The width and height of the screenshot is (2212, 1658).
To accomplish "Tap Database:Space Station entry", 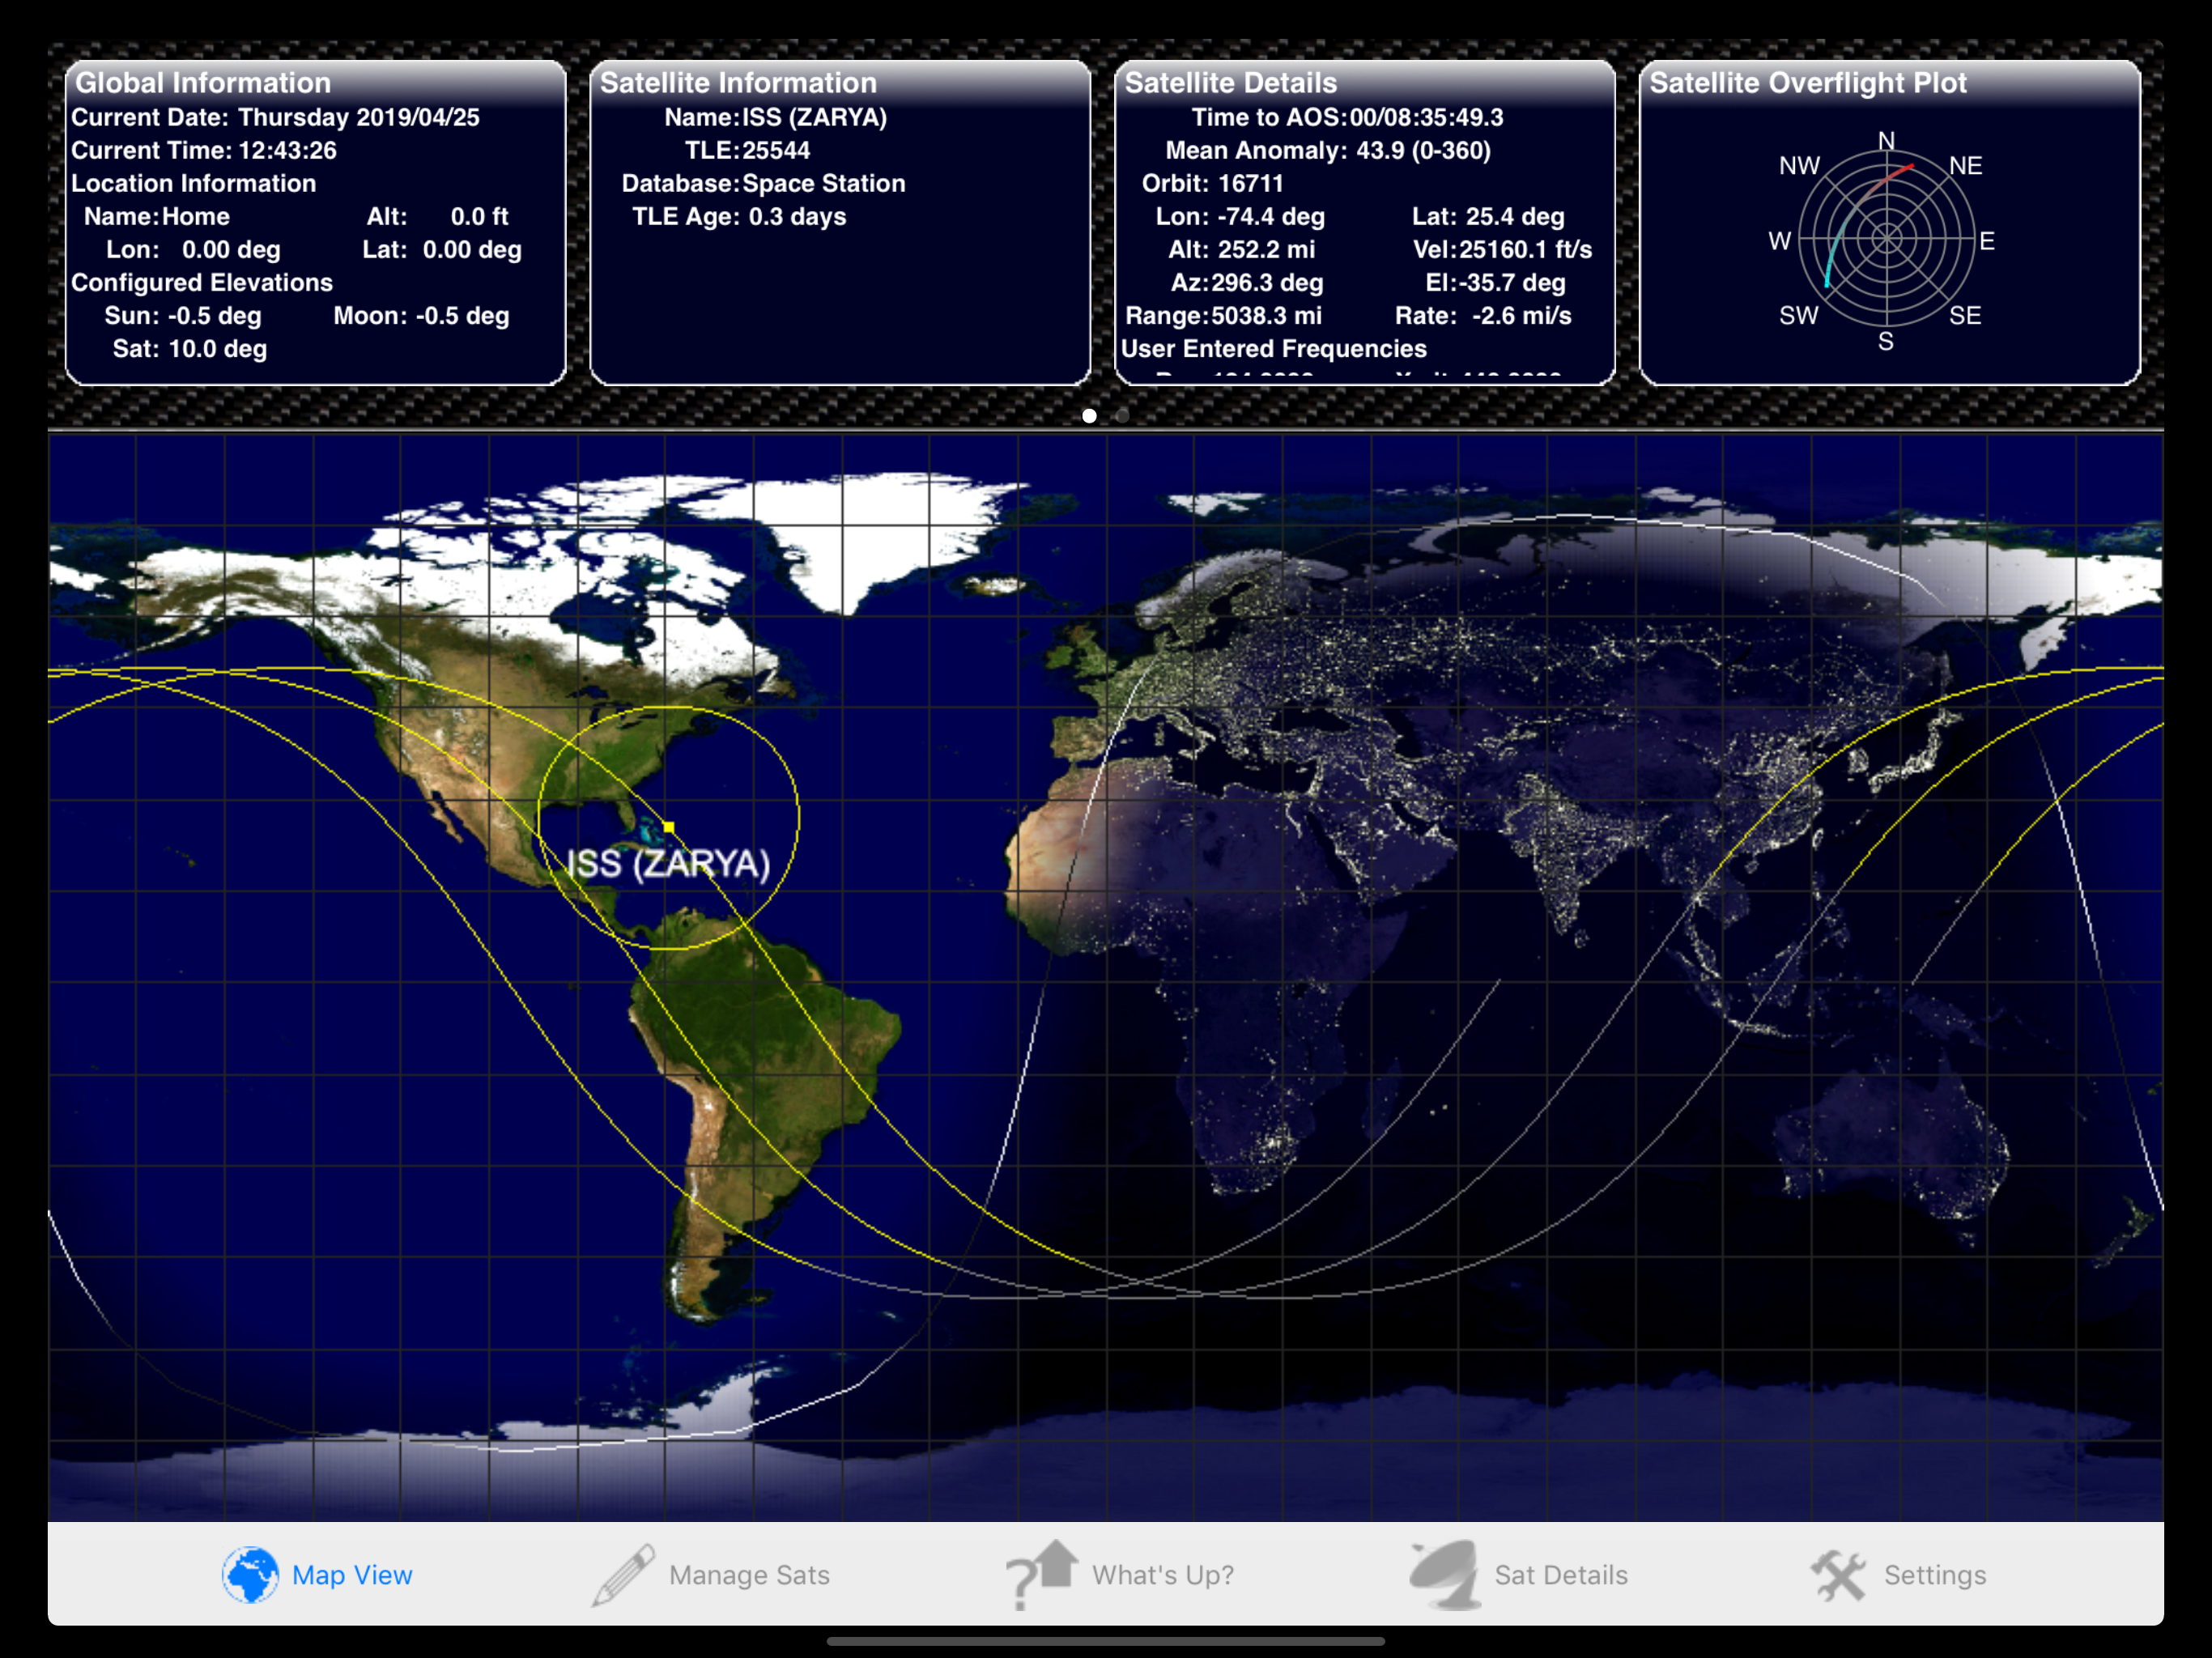I will click(x=764, y=183).
